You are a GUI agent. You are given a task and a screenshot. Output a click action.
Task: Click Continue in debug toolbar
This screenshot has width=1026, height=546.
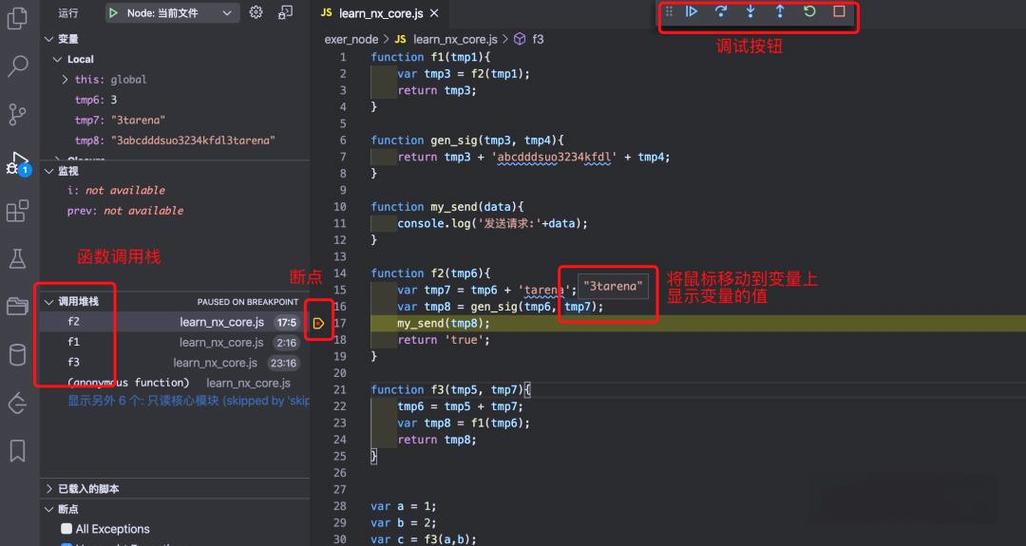click(x=691, y=12)
